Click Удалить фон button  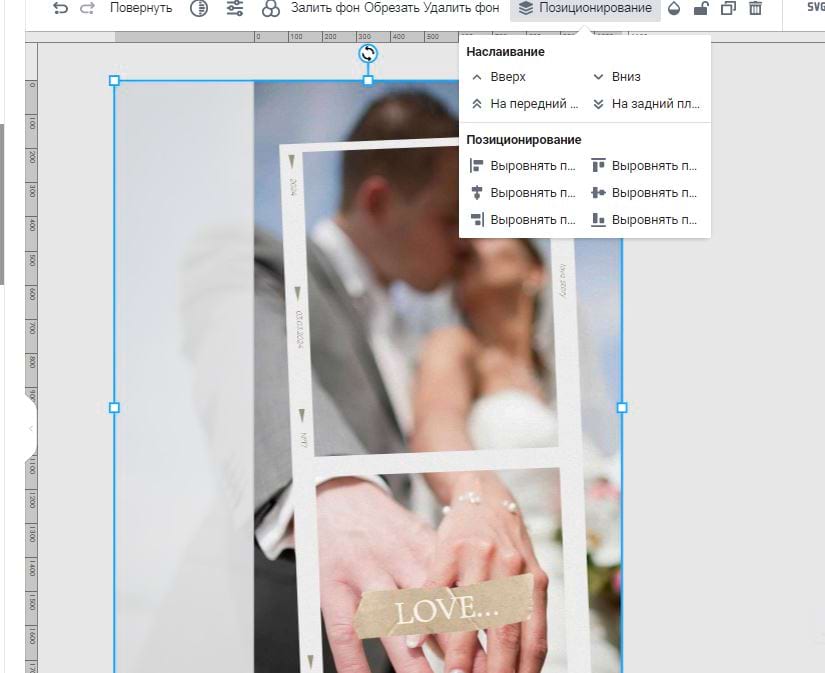click(461, 8)
